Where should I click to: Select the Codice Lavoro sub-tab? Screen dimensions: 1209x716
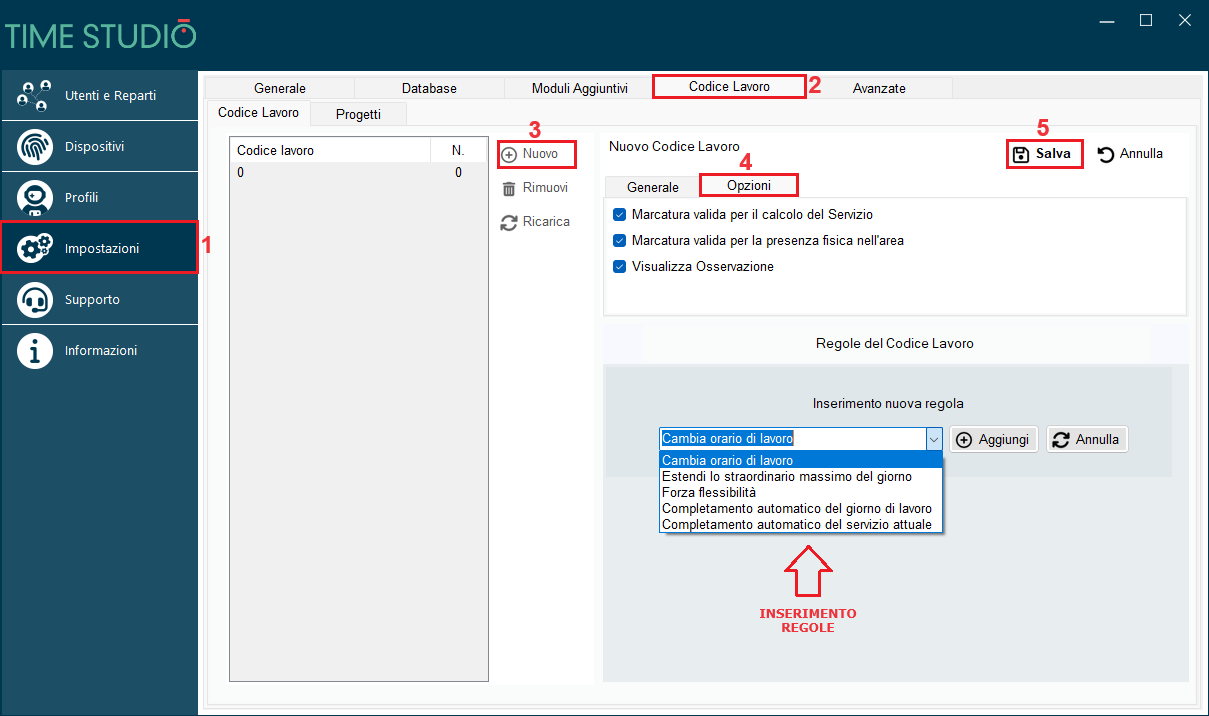point(258,112)
